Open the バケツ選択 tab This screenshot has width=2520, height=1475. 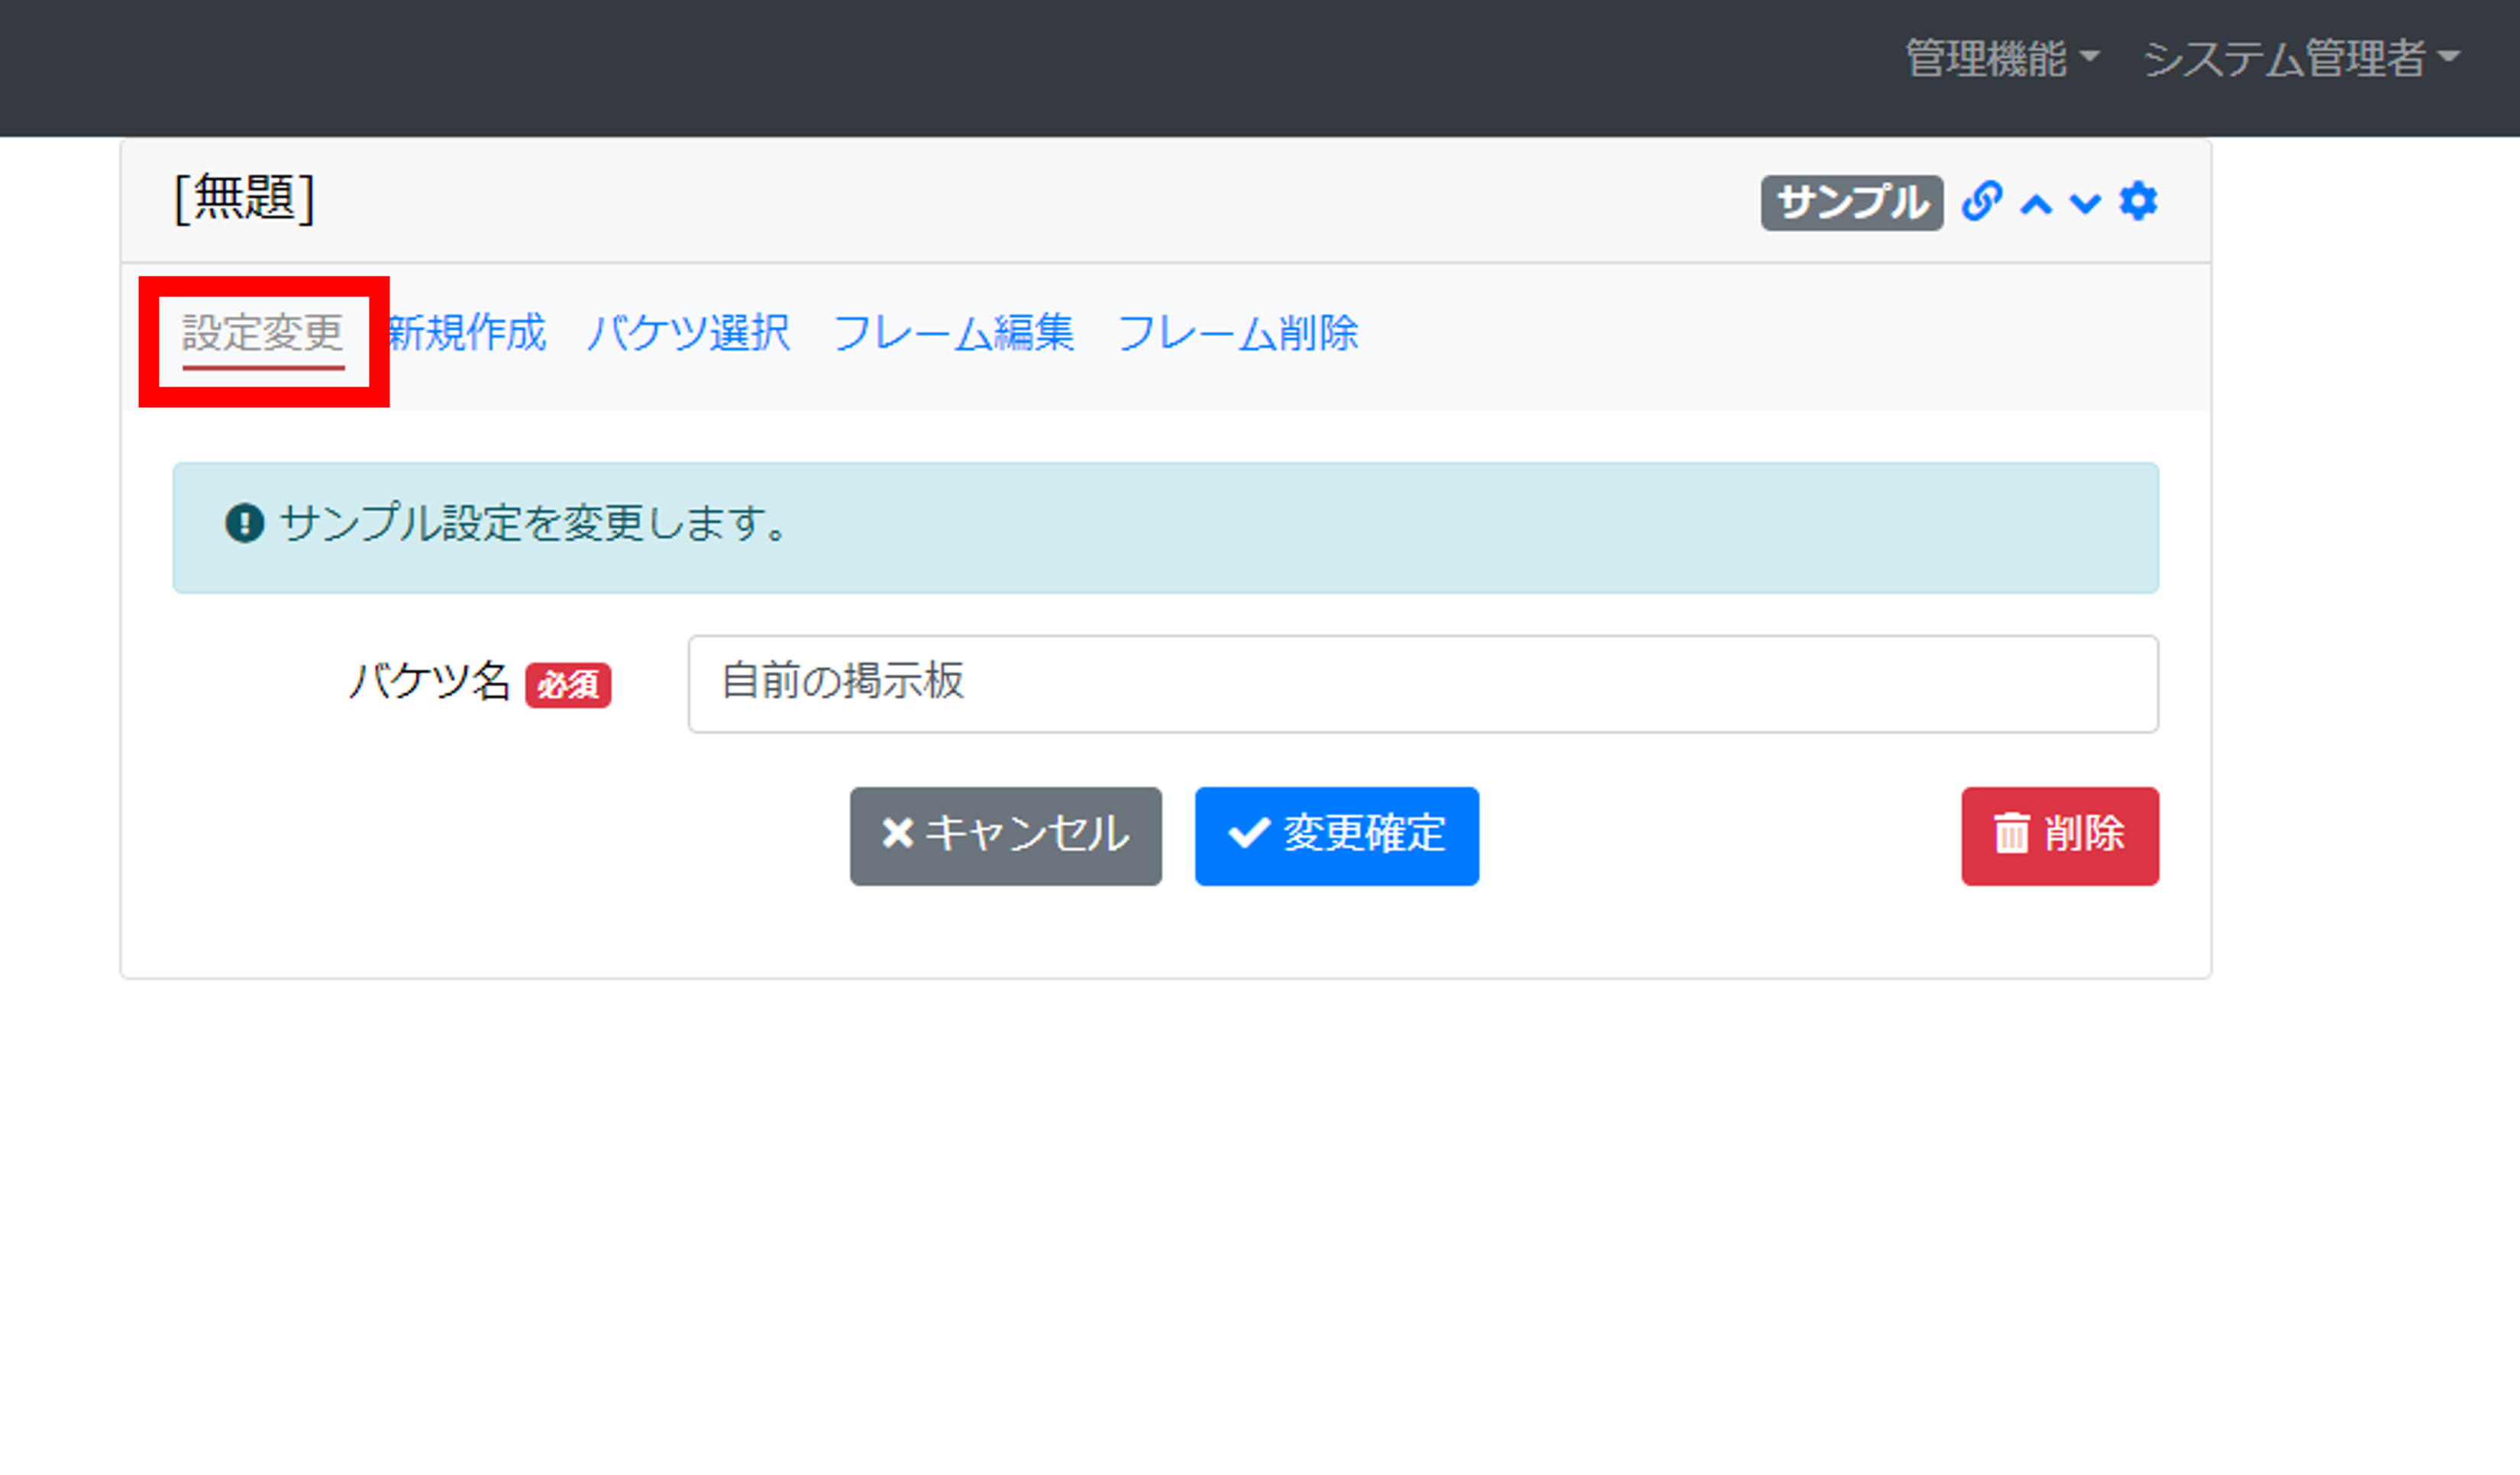click(x=688, y=333)
